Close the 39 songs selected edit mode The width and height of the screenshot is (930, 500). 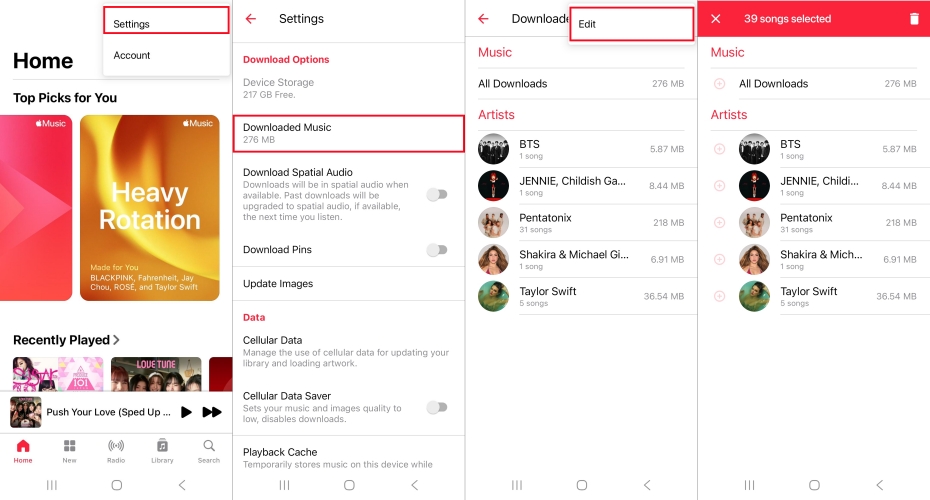pos(716,19)
